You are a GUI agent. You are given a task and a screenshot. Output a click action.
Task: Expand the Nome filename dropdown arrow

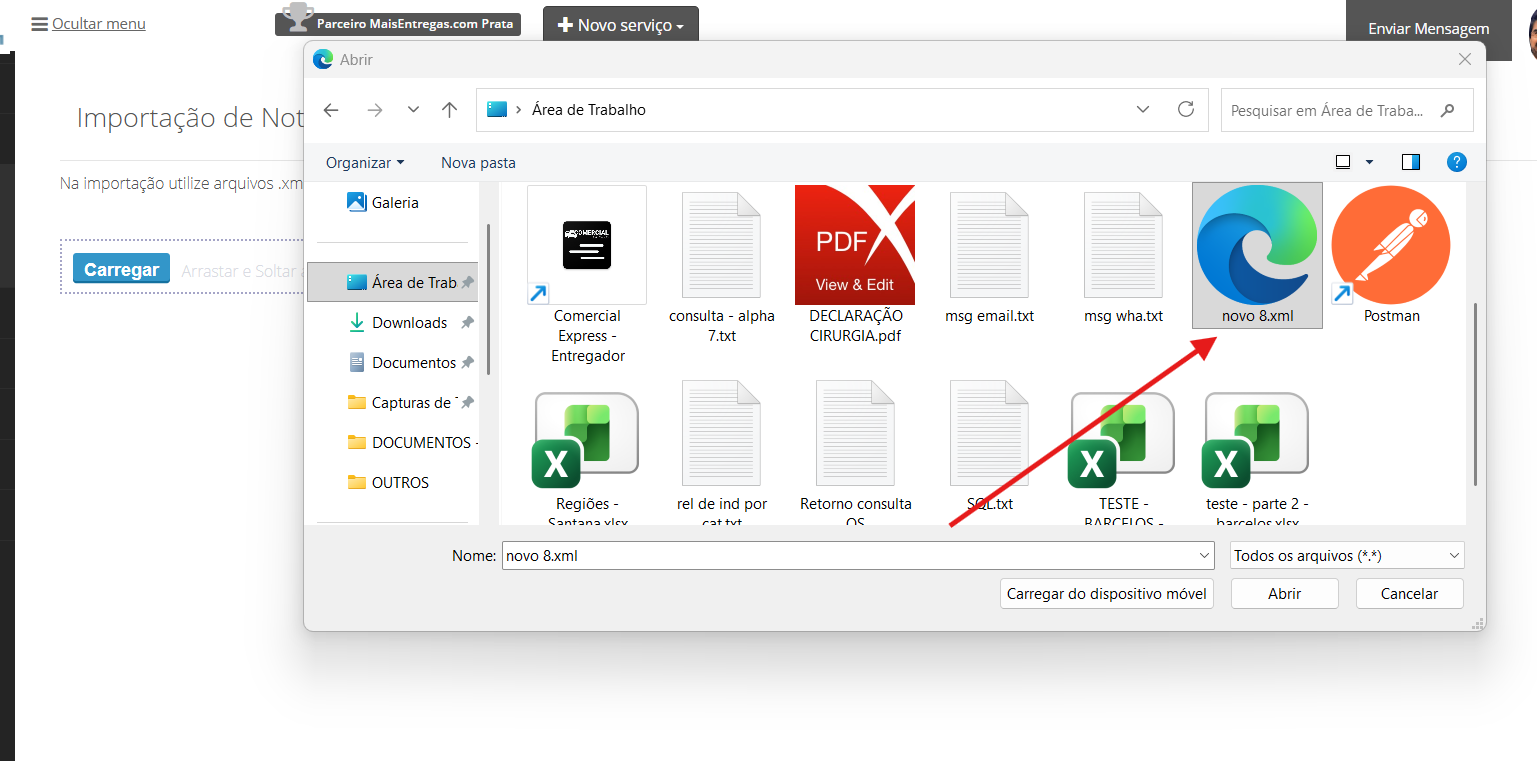pos(1204,556)
